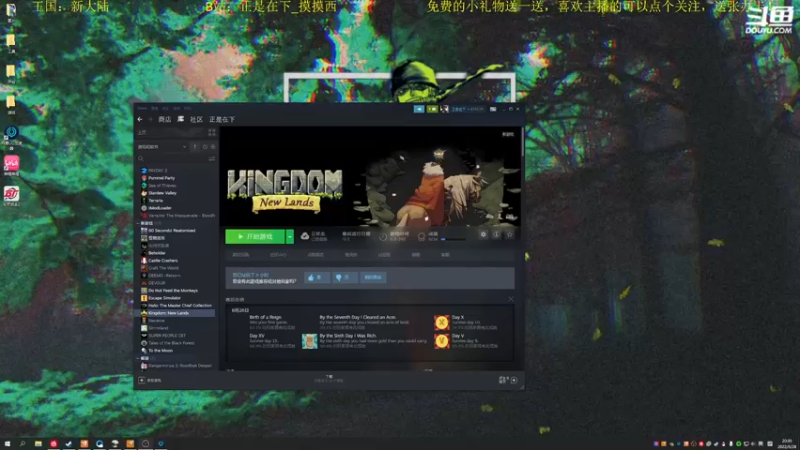The height and width of the screenshot is (450, 800).
Task: Click the library grid view icon
Action: (212, 133)
